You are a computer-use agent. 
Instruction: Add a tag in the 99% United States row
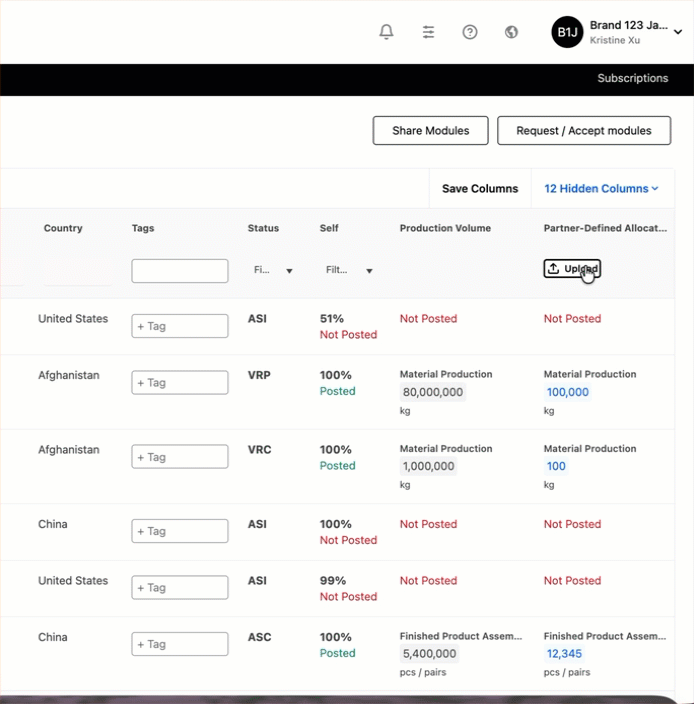[x=180, y=587]
